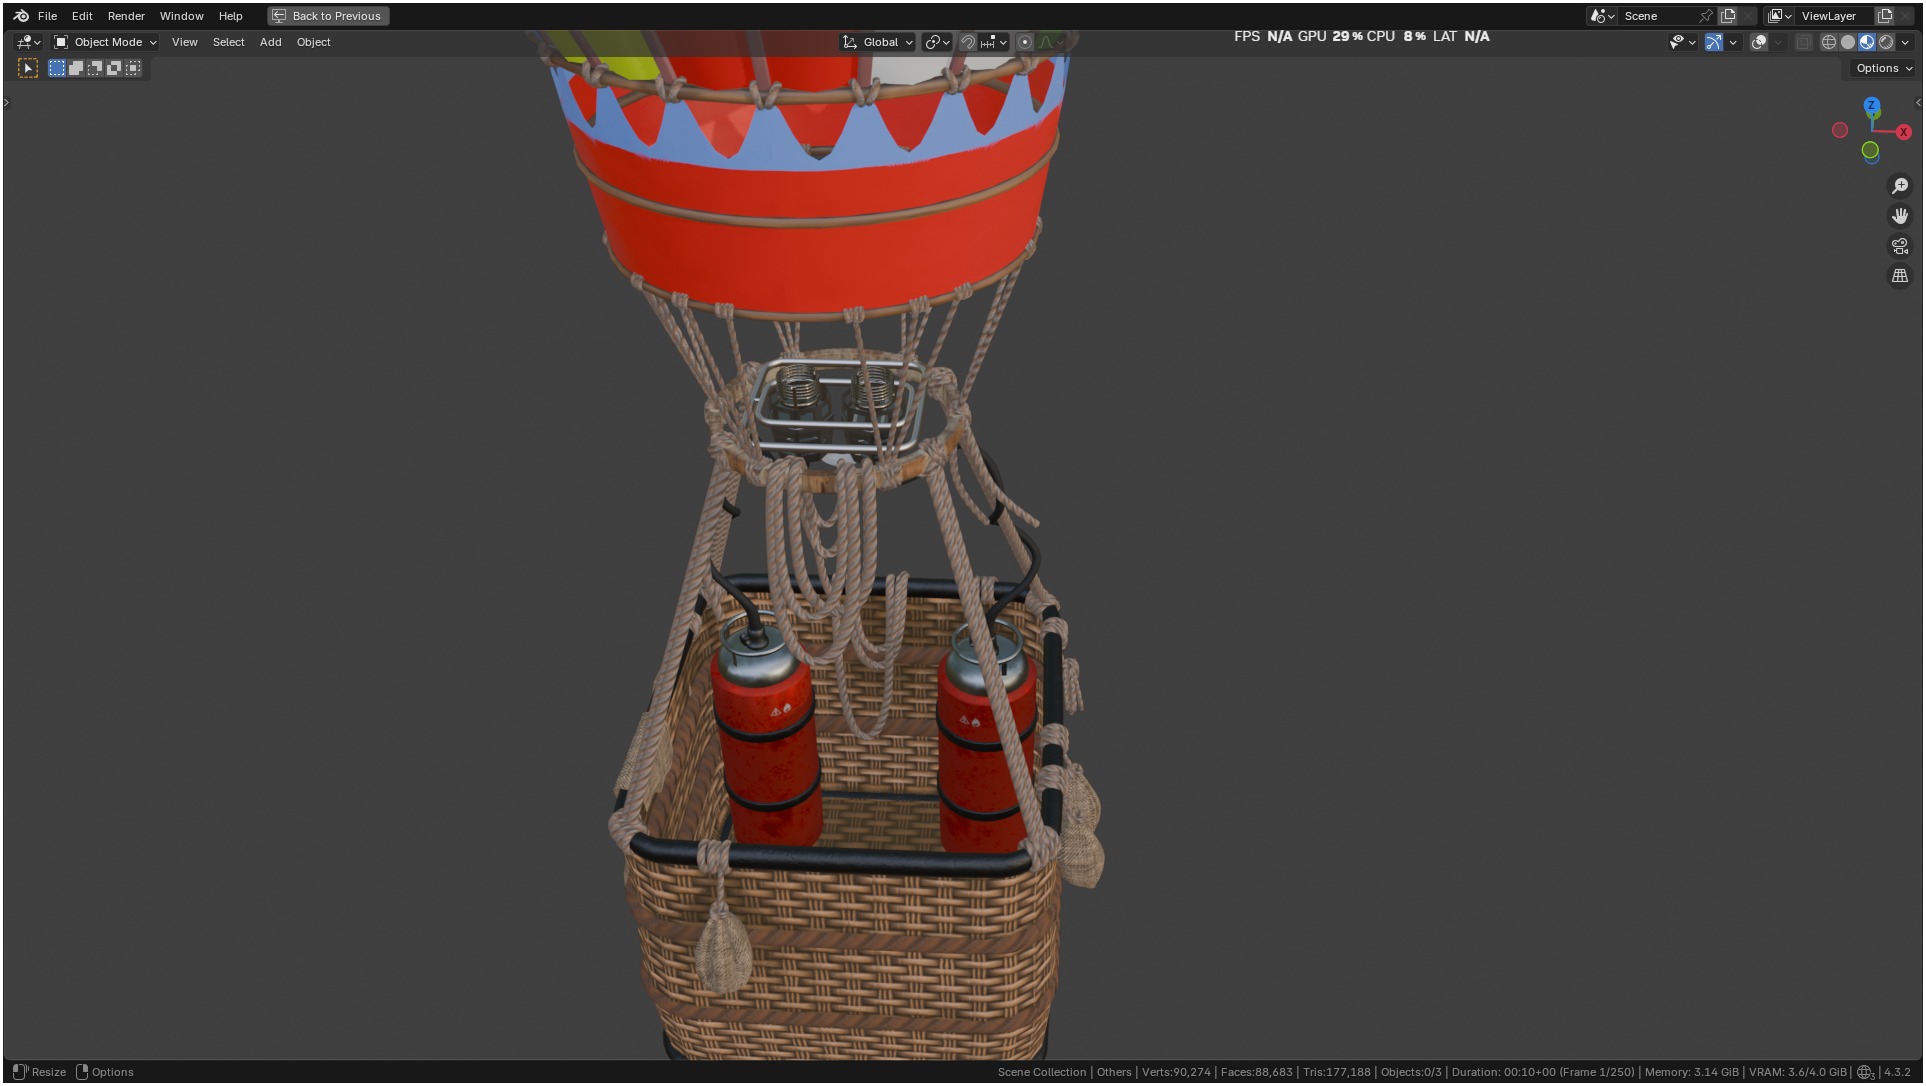Open the Render menu
The width and height of the screenshot is (1926, 1086).
tap(126, 16)
